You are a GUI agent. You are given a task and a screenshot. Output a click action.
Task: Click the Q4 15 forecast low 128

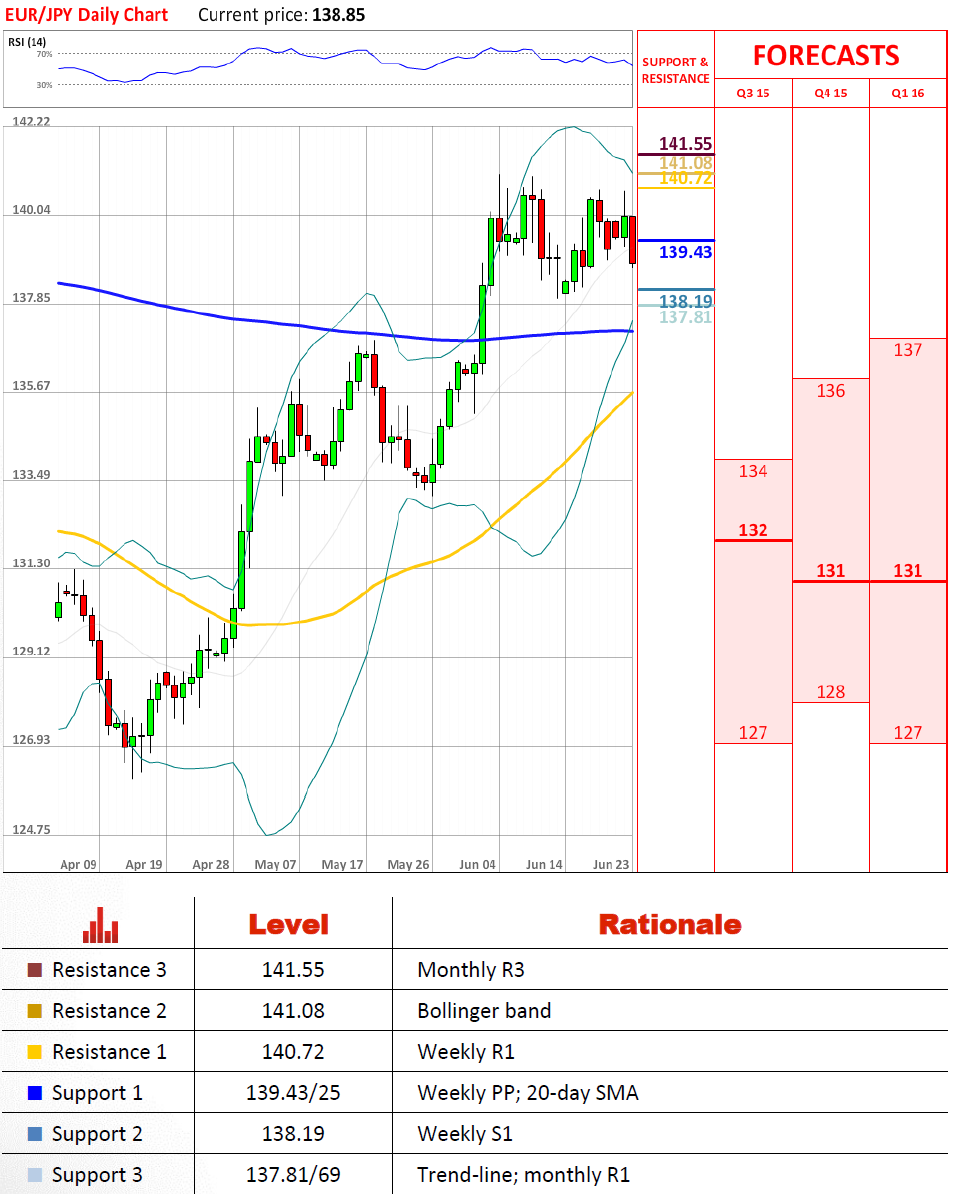point(830,691)
